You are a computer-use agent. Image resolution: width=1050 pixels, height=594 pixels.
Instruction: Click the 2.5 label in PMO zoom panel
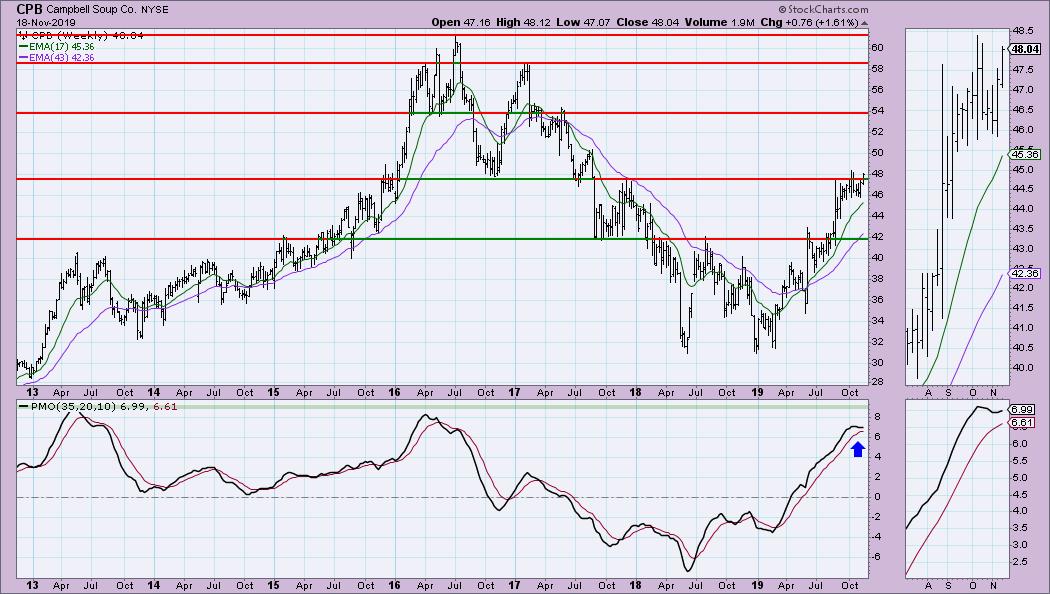tap(1019, 561)
